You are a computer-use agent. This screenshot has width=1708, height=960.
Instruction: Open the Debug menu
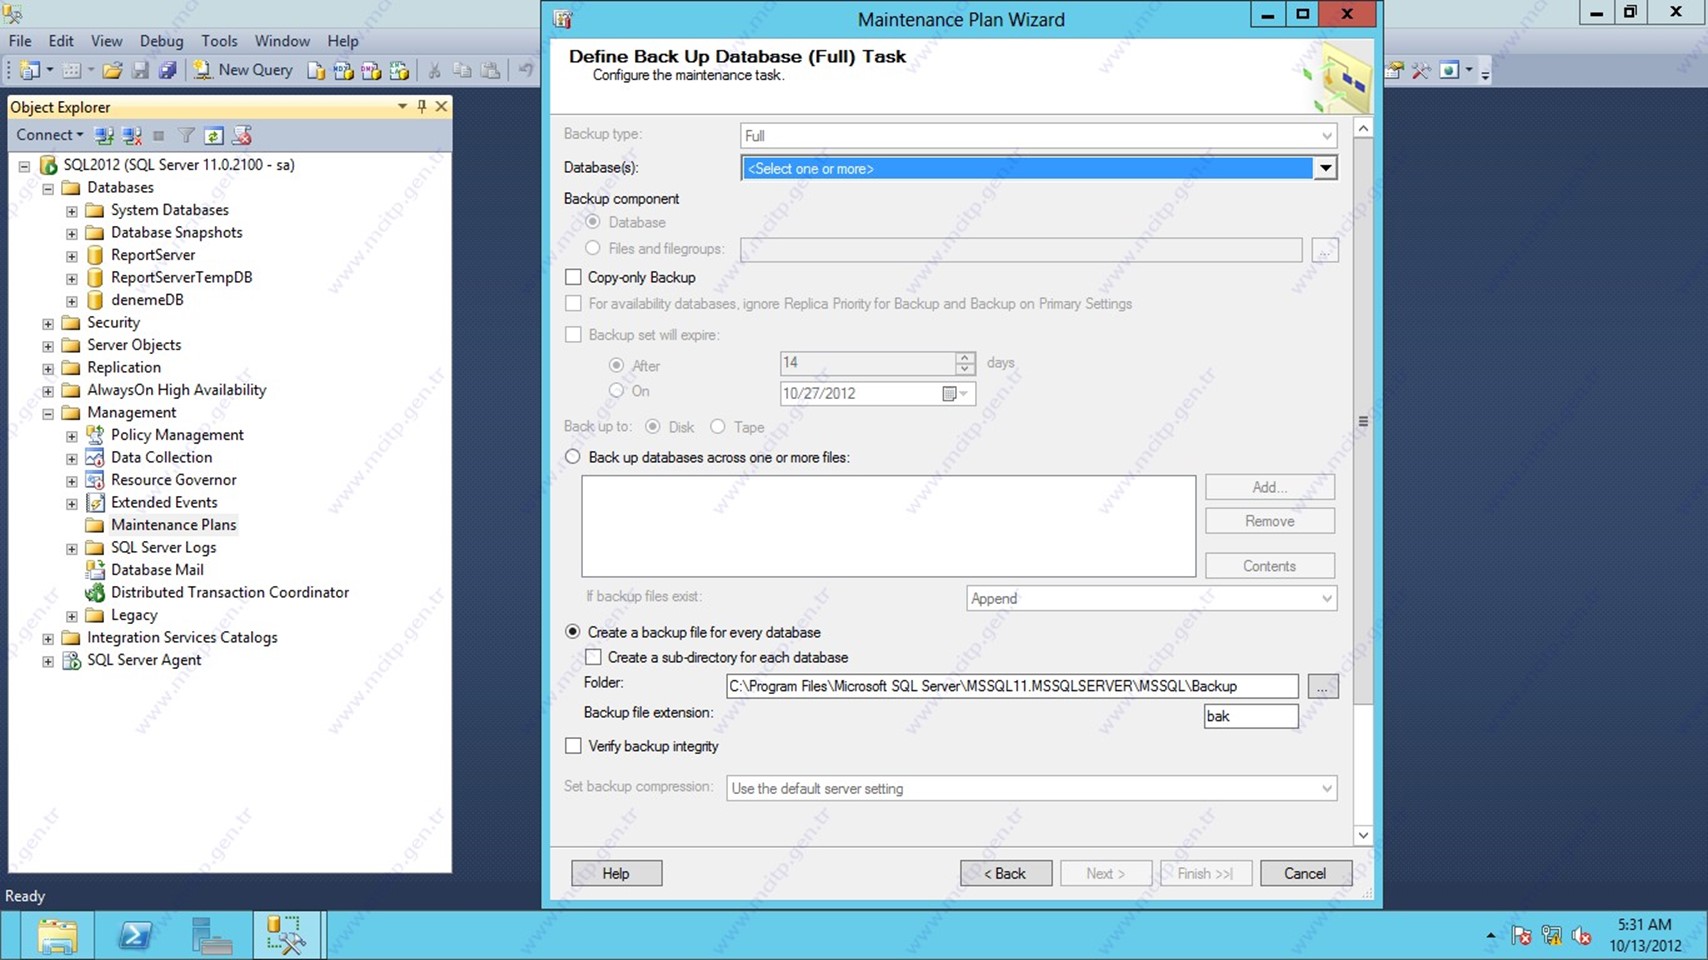(x=161, y=41)
